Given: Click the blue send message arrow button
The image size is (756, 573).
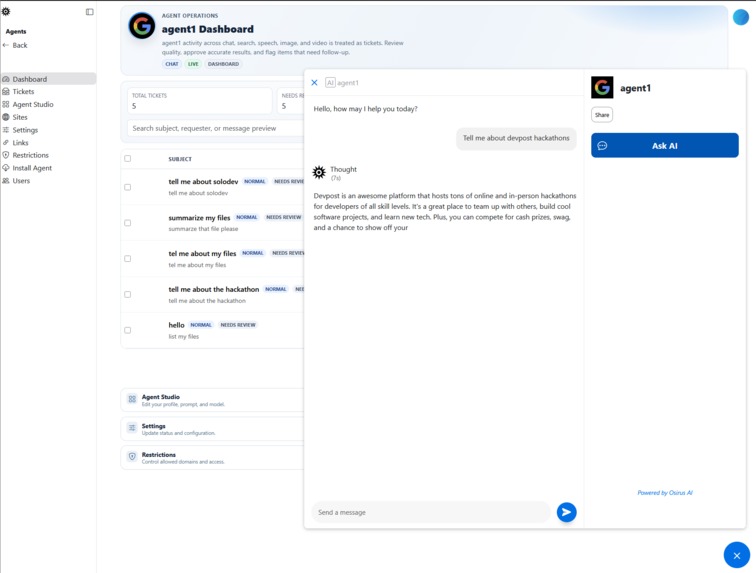Looking at the screenshot, I should pos(567,512).
